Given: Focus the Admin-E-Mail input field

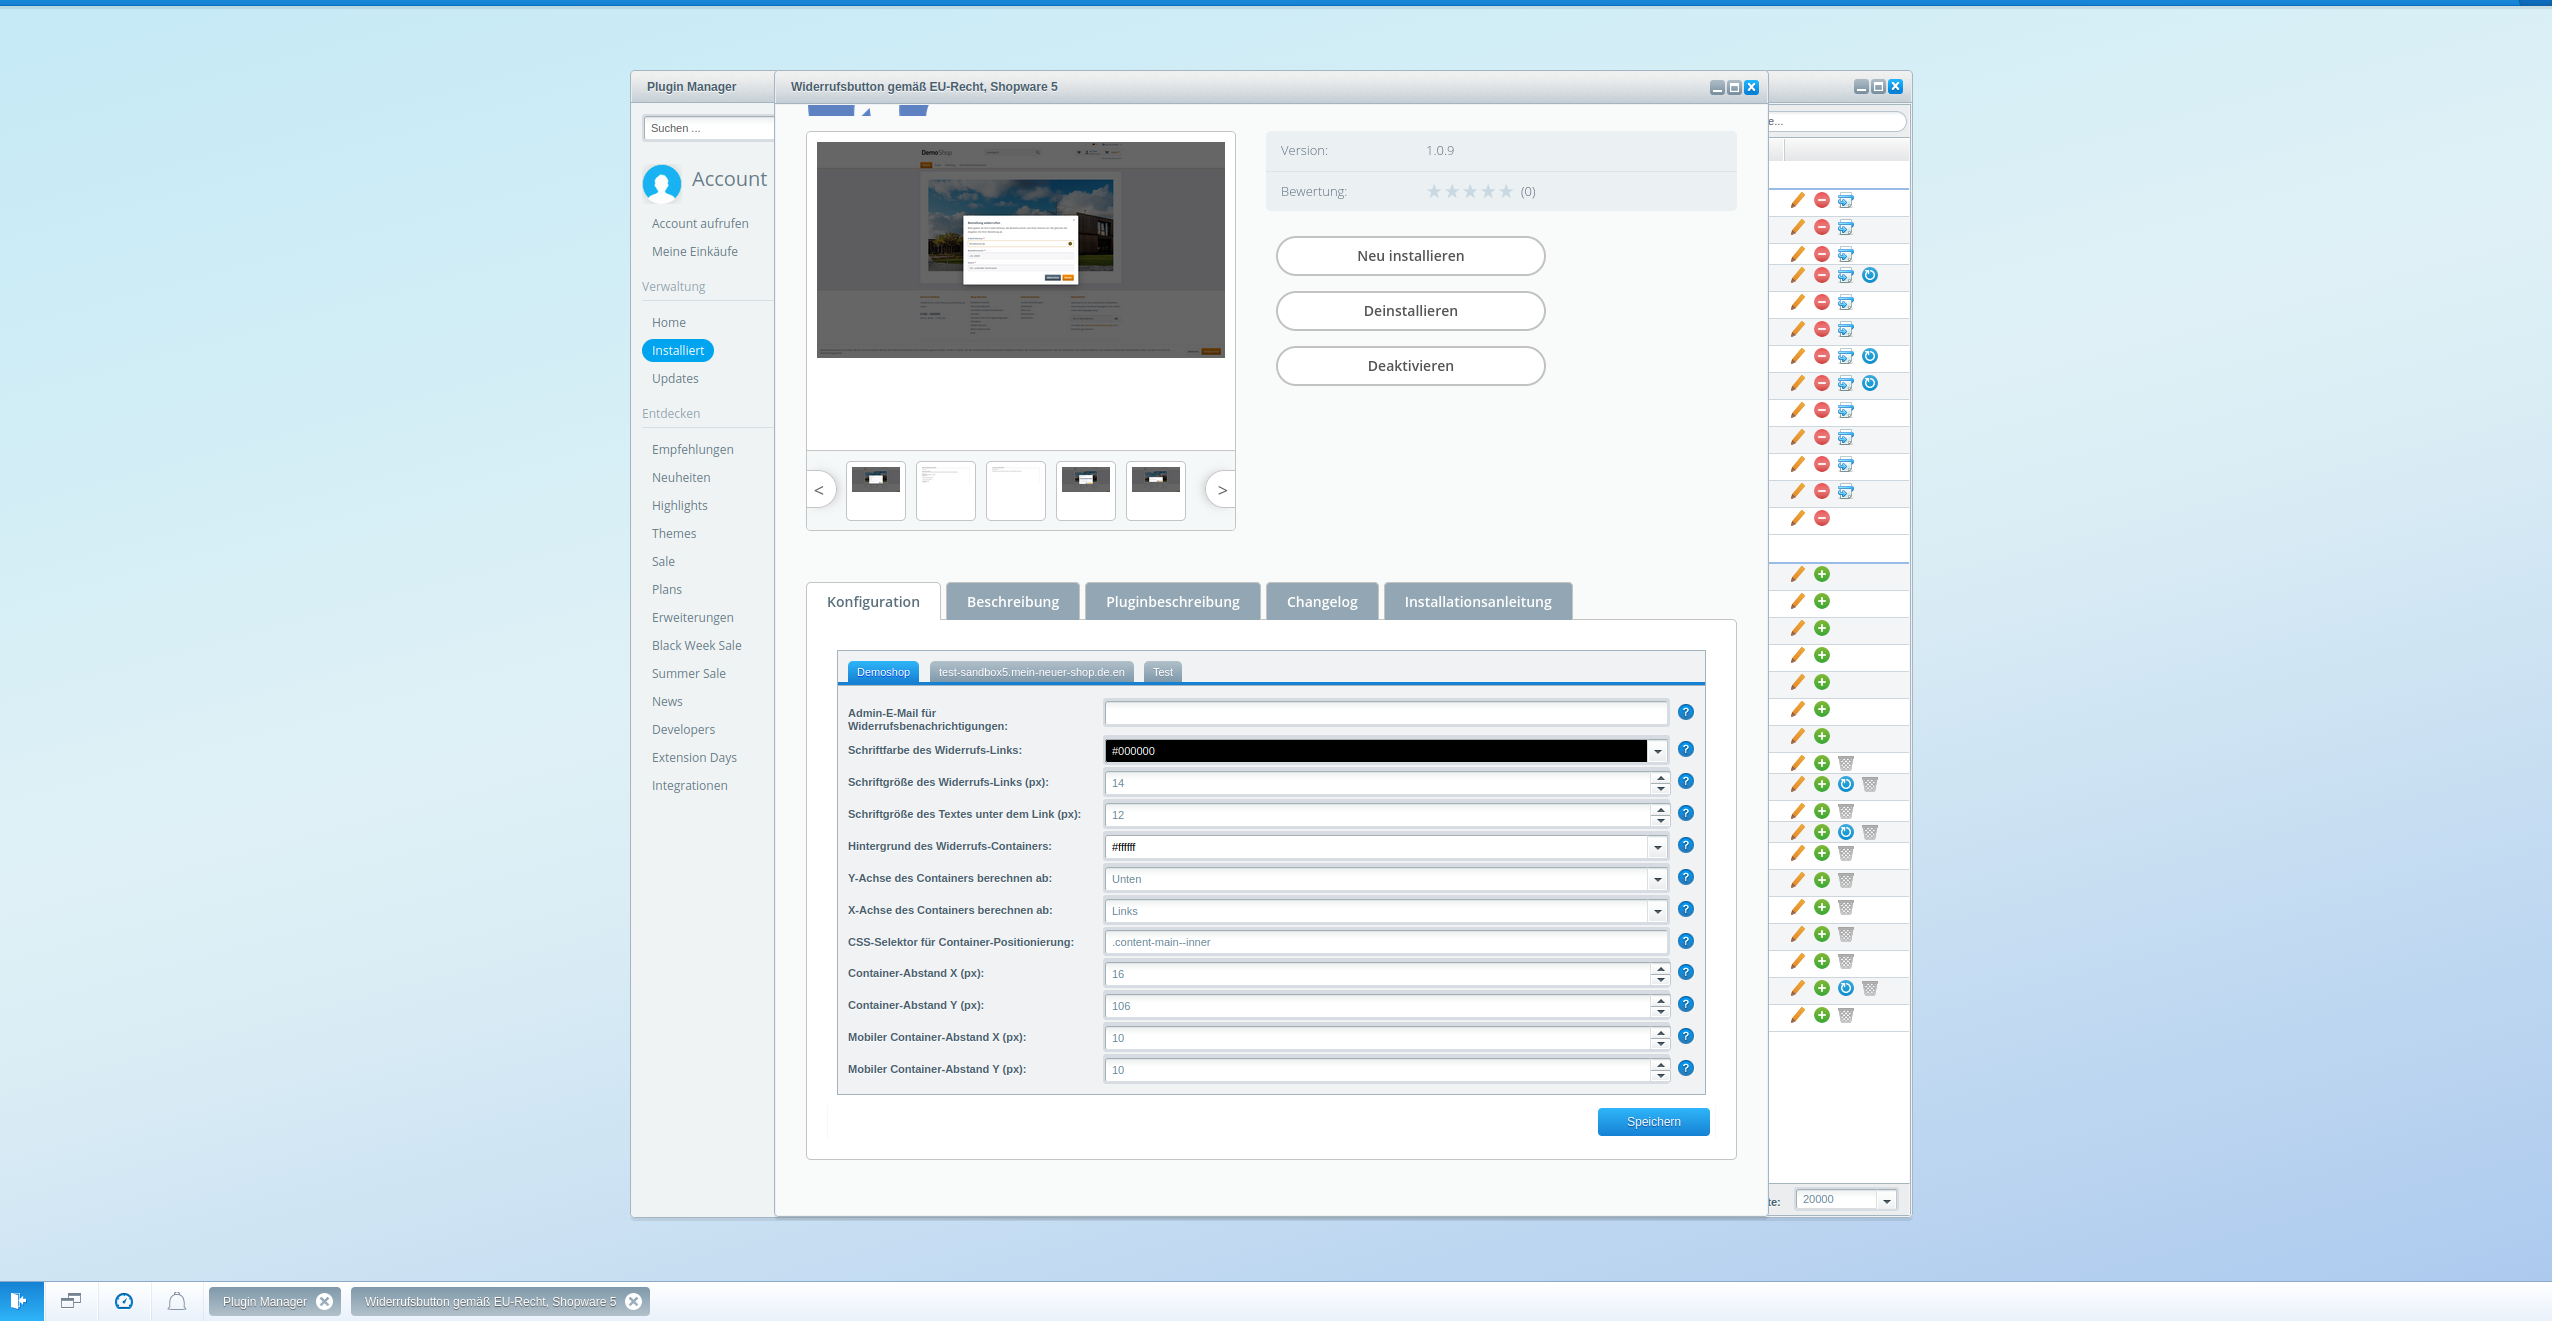Looking at the screenshot, I should coord(1386,713).
